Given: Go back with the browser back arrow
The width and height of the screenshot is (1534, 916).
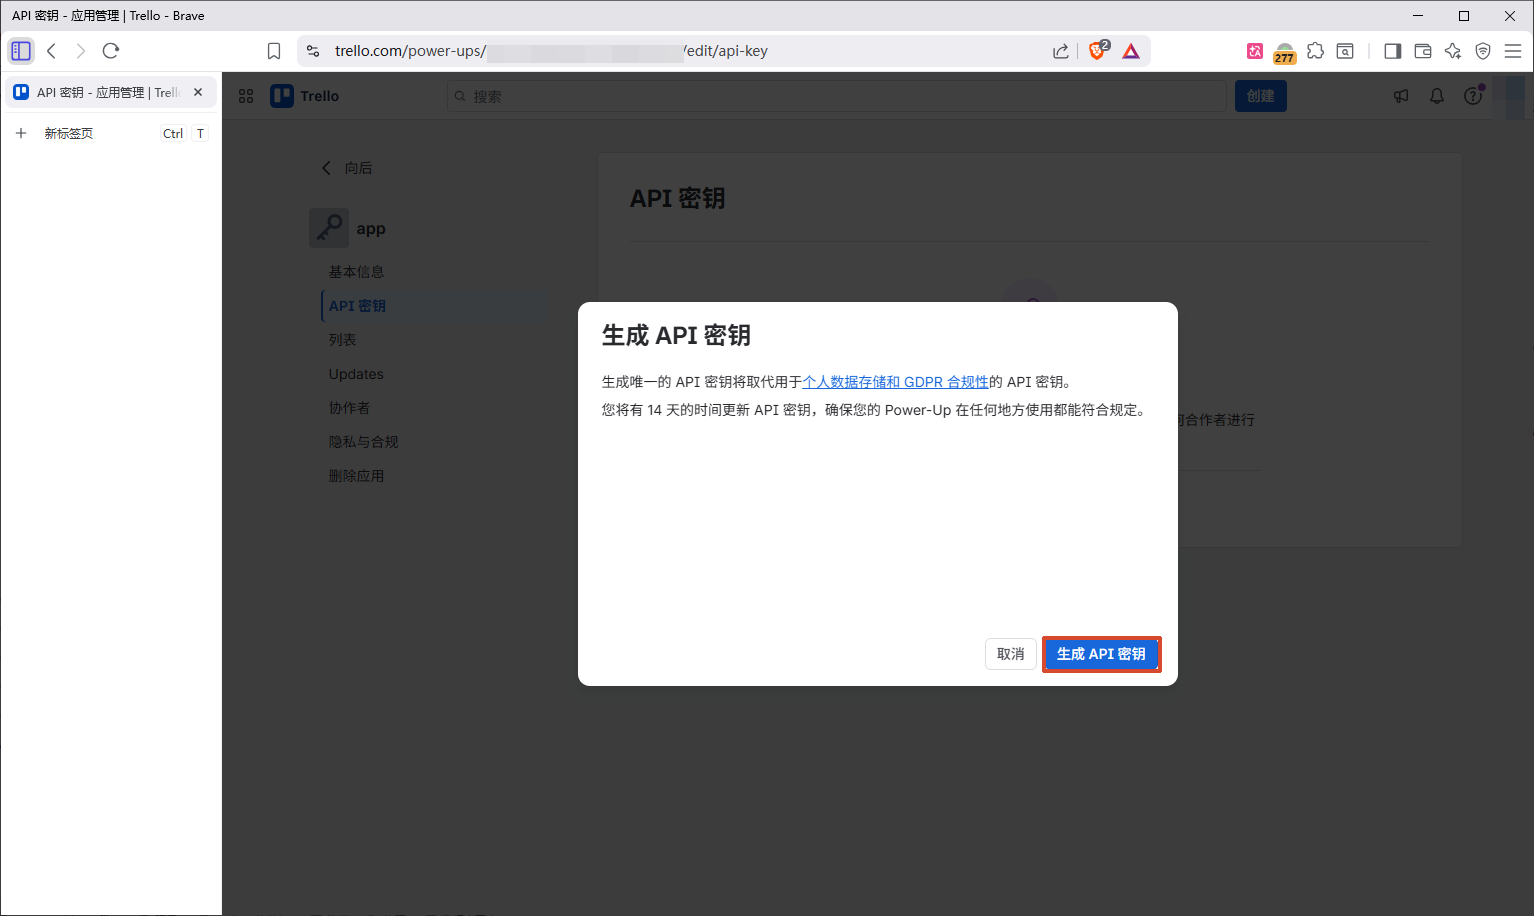Looking at the screenshot, I should click(52, 51).
